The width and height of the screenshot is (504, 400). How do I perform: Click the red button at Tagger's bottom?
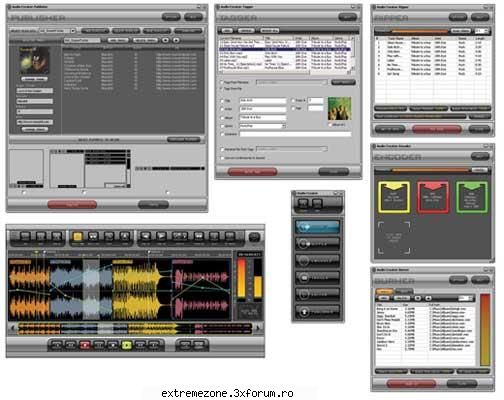pos(252,172)
